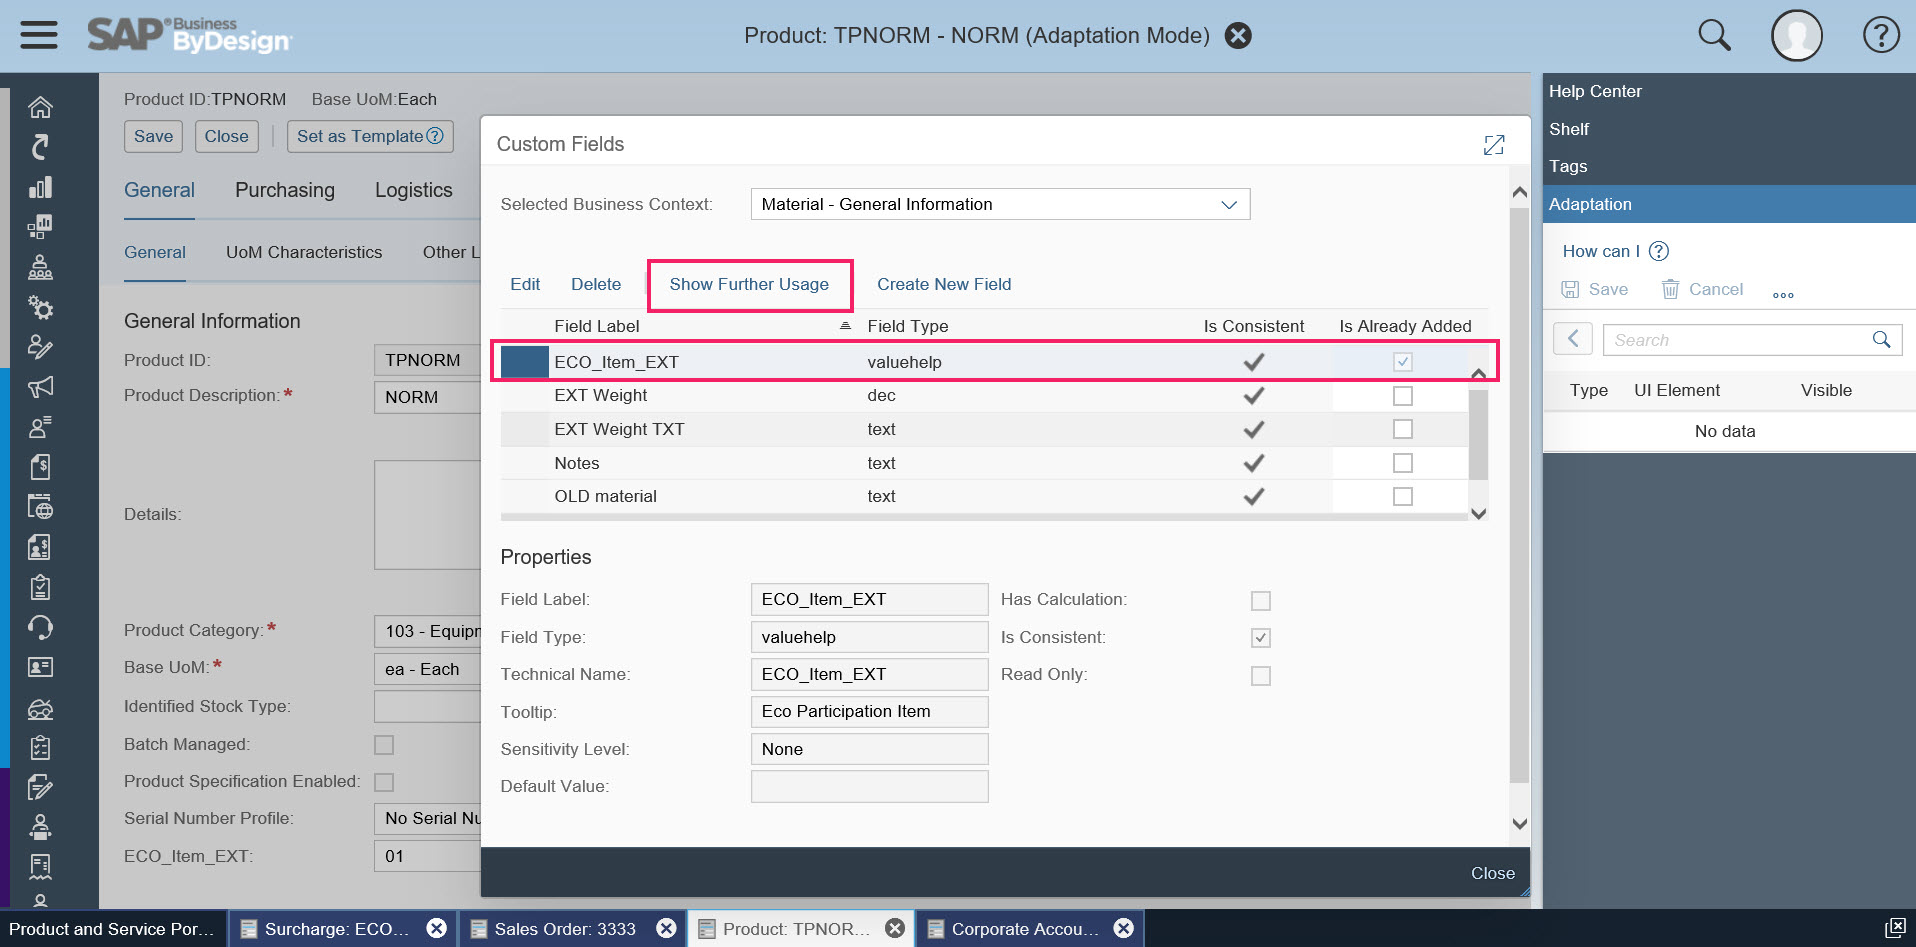Go to Home in the sidebar
The height and width of the screenshot is (947, 1916).
click(x=40, y=107)
